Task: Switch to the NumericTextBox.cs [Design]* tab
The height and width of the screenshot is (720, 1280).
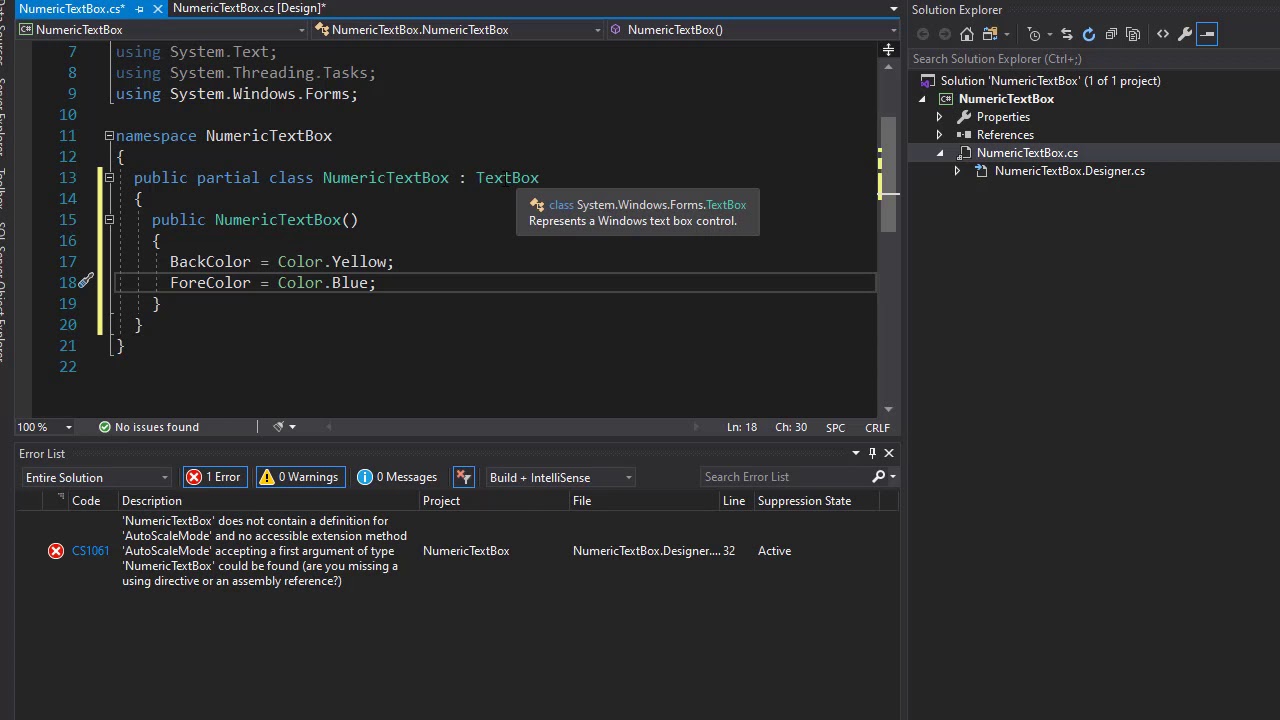Action: (x=249, y=8)
